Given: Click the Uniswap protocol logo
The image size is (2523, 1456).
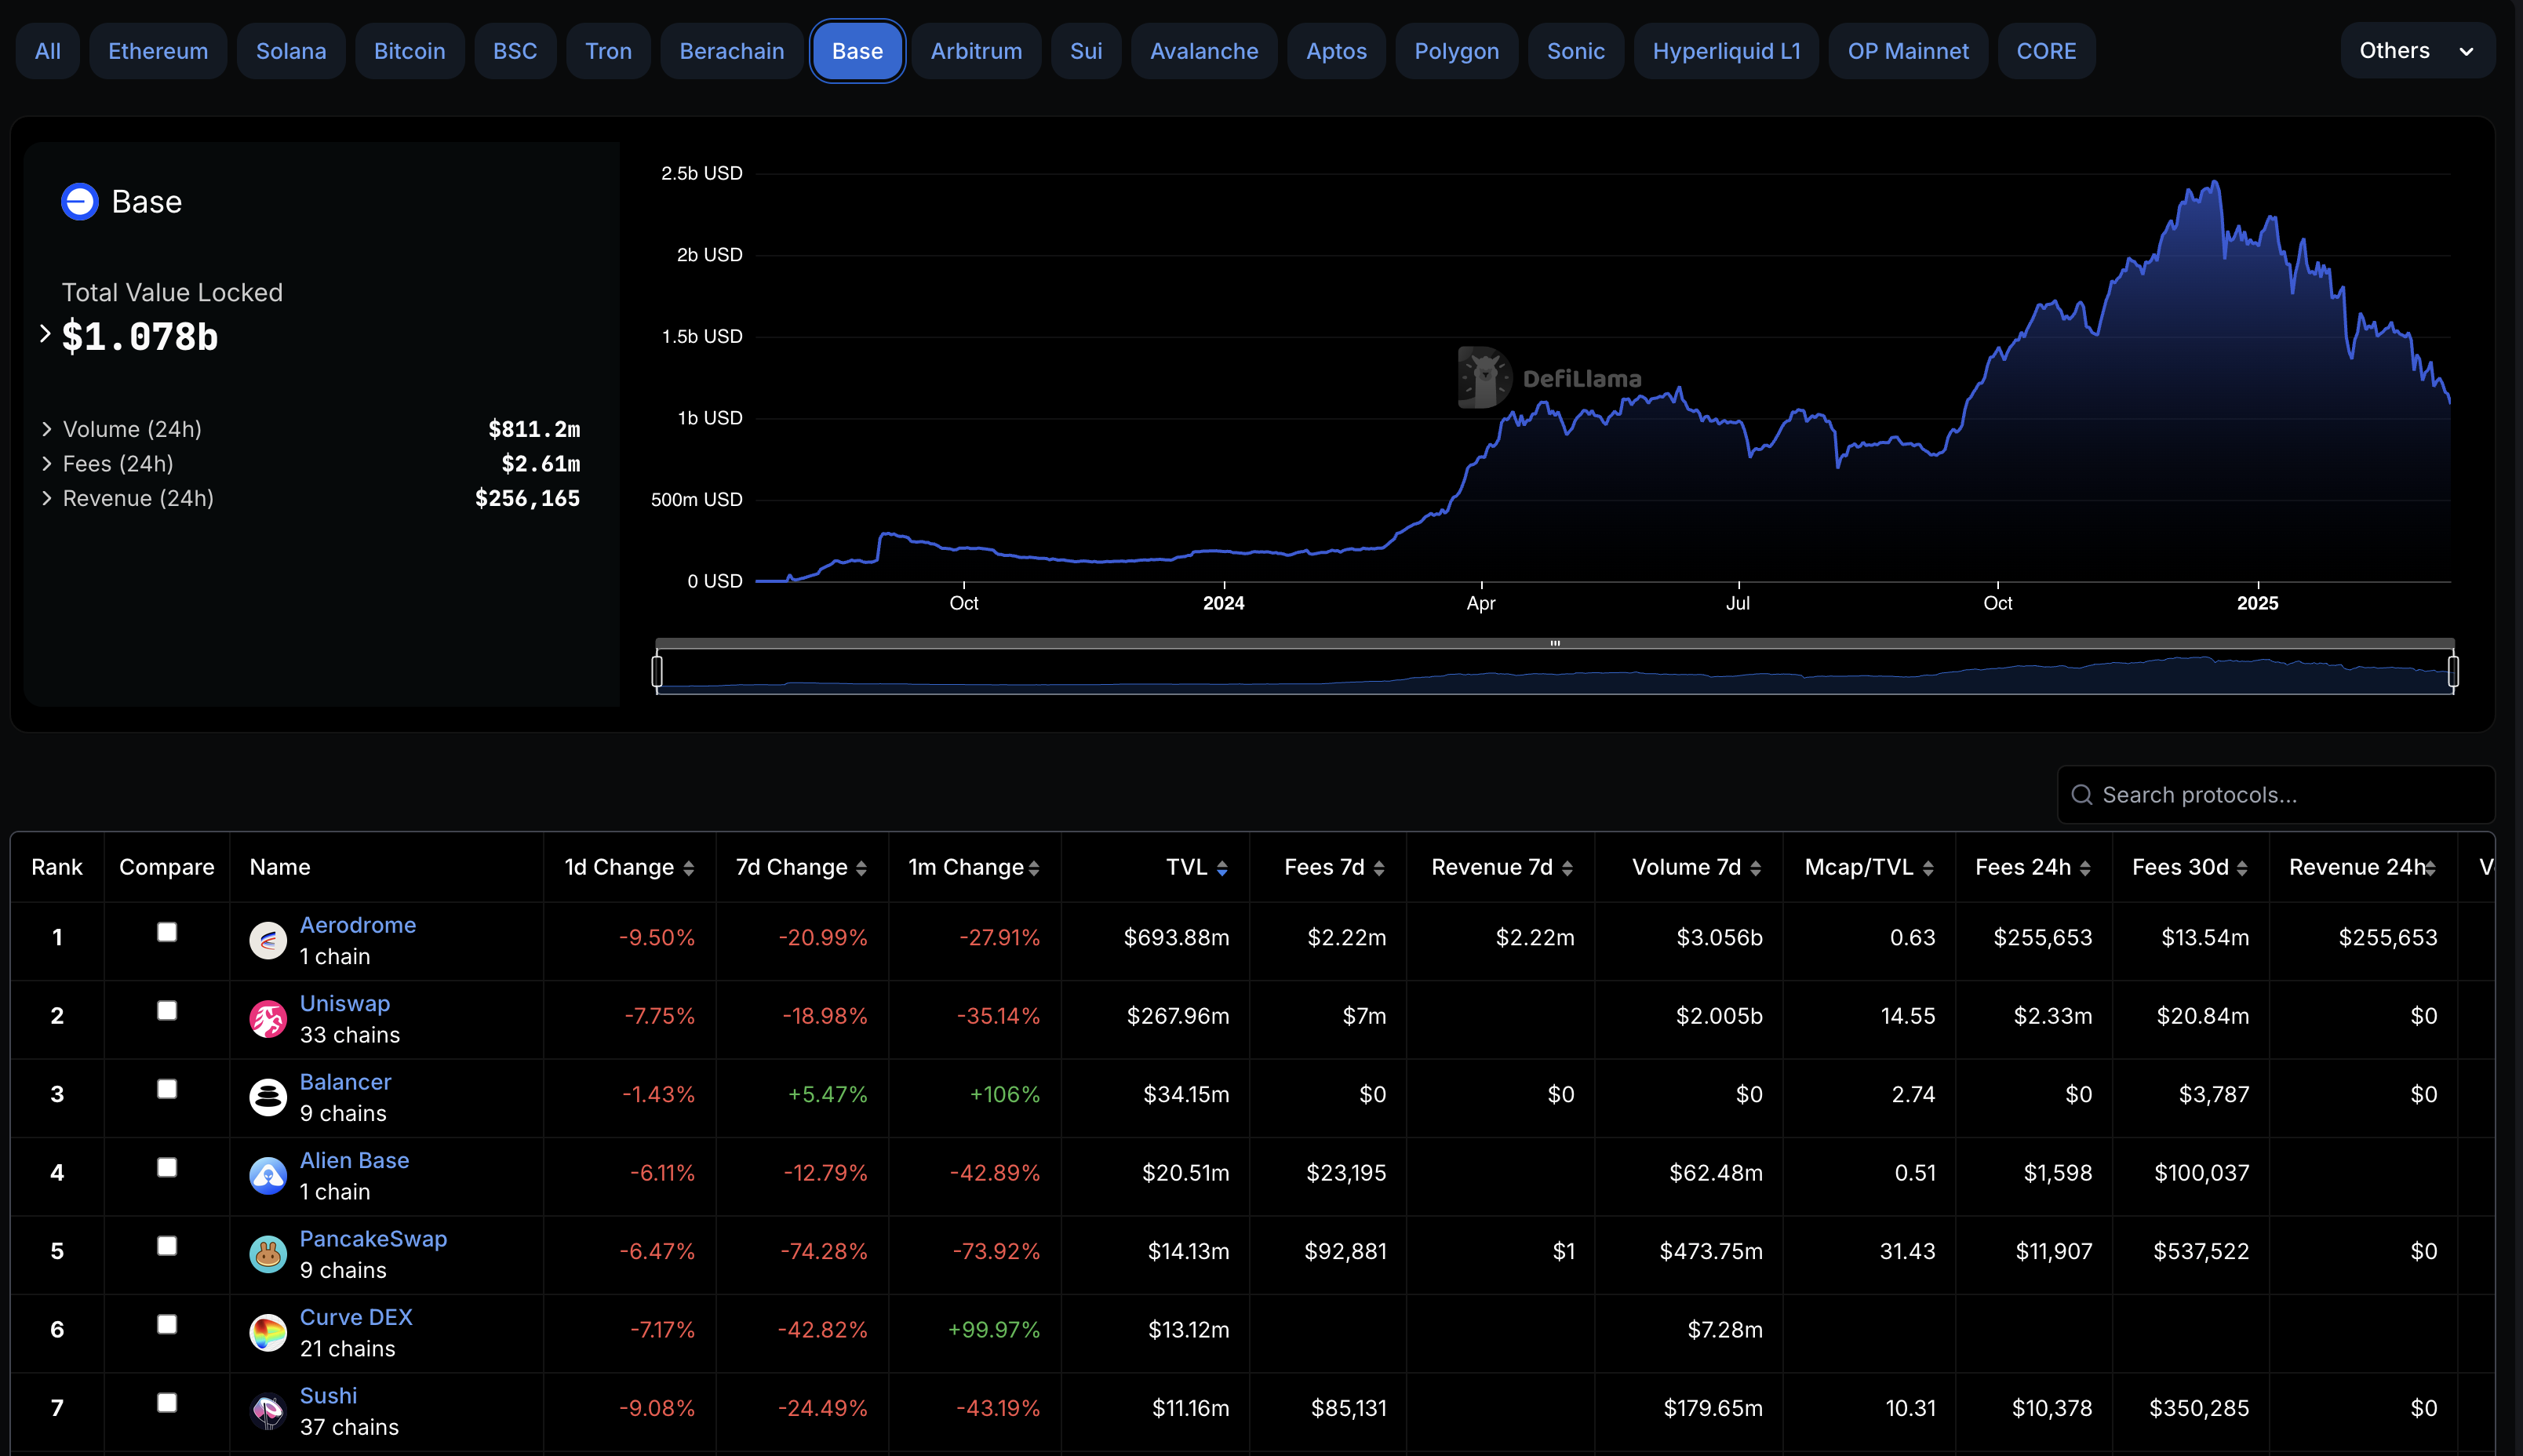Looking at the screenshot, I should pyautogui.click(x=268, y=1019).
